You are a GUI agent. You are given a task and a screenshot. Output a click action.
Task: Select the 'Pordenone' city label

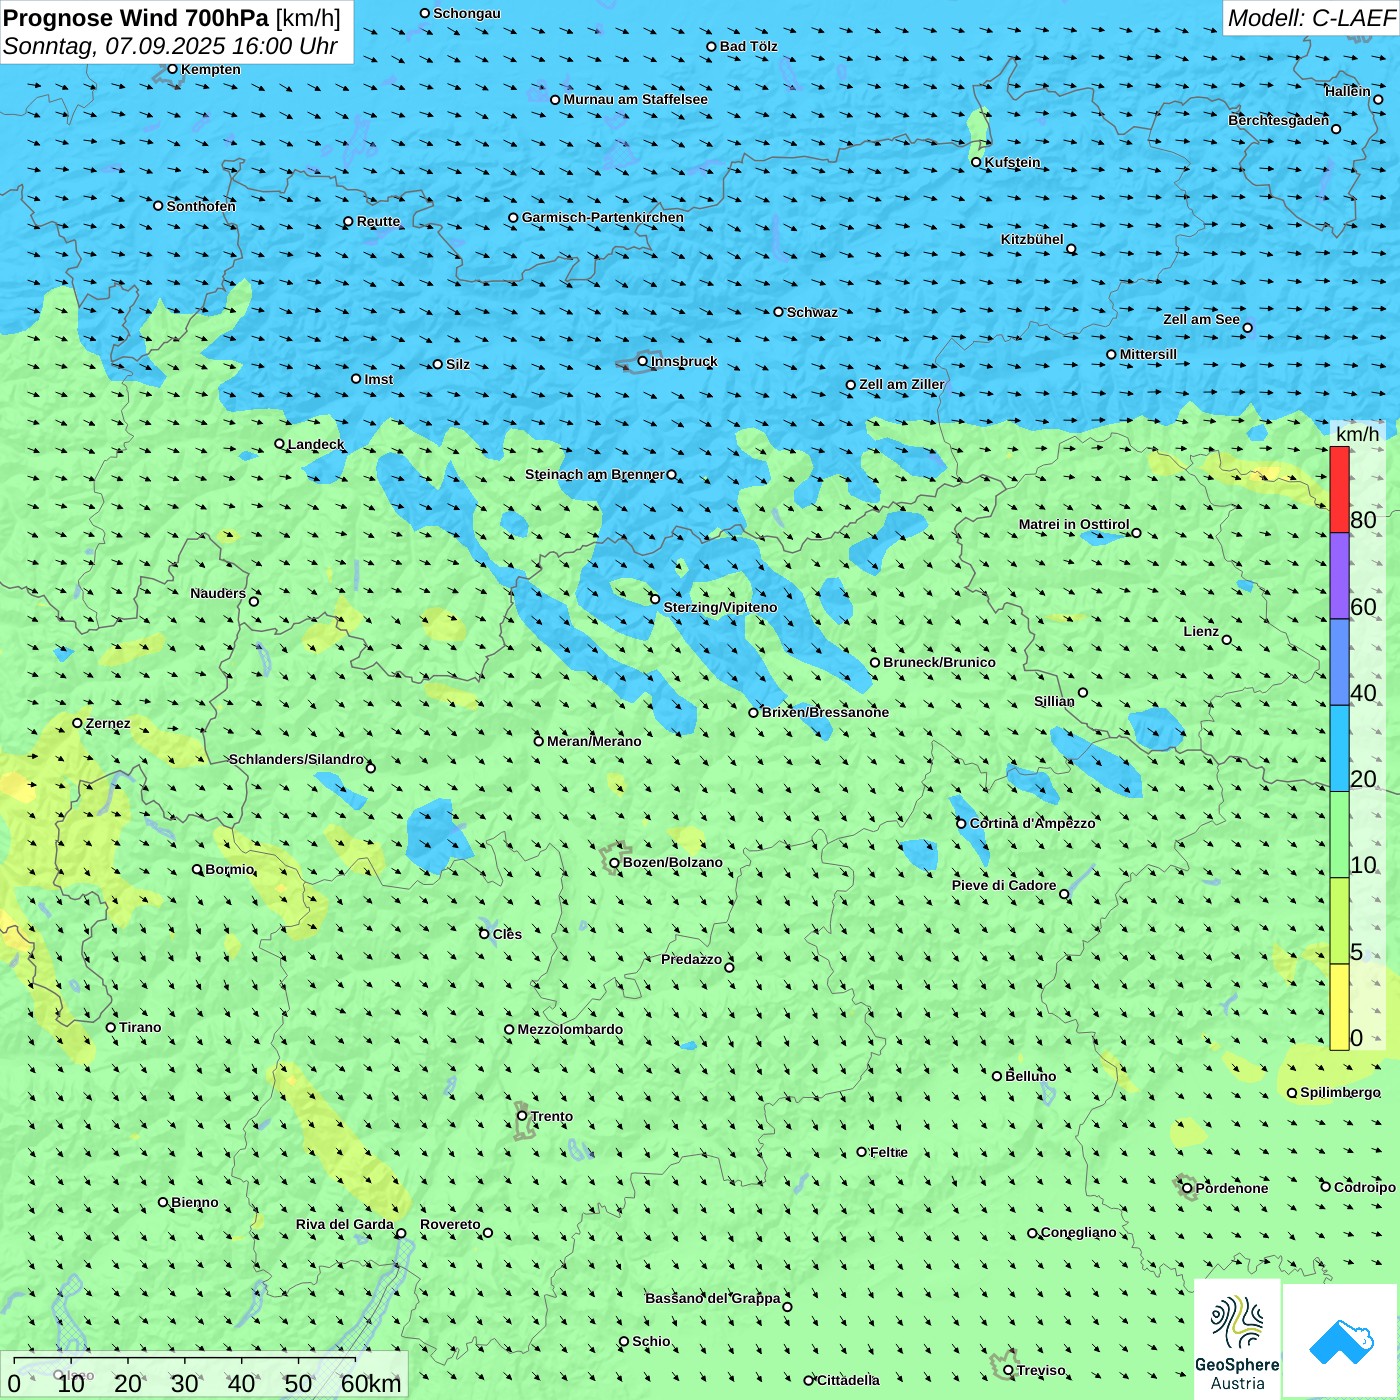tap(1232, 1188)
